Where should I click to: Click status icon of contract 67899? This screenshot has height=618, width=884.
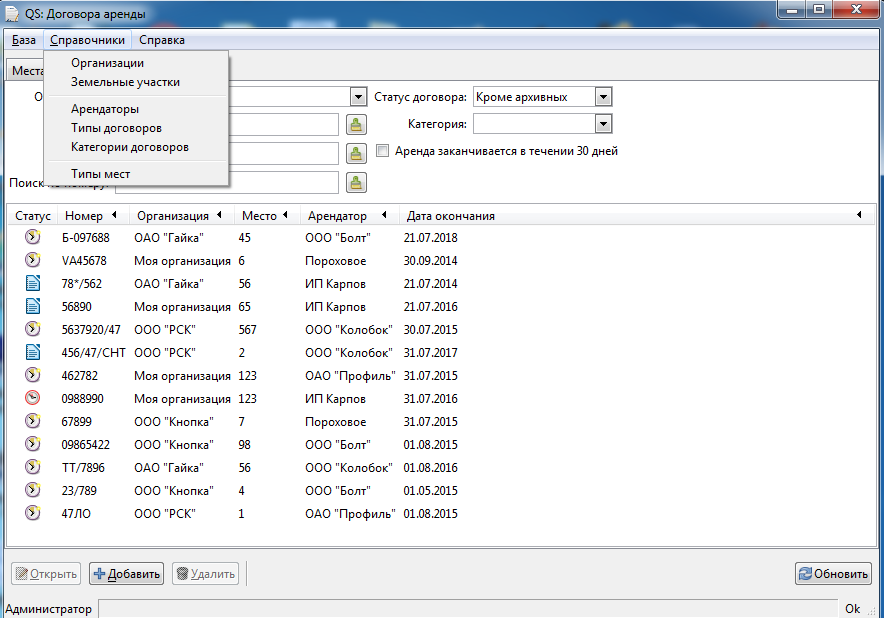[33, 421]
